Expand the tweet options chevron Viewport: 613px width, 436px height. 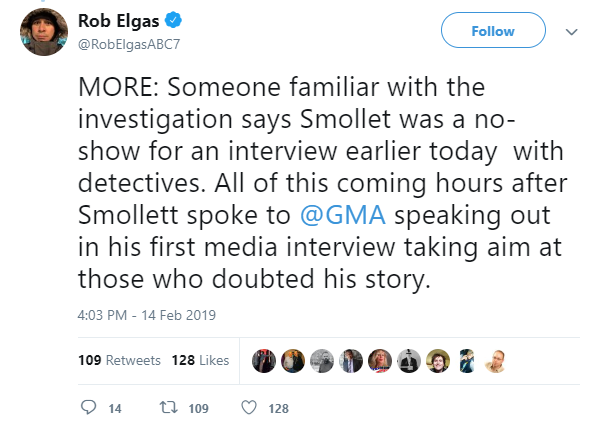(572, 32)
